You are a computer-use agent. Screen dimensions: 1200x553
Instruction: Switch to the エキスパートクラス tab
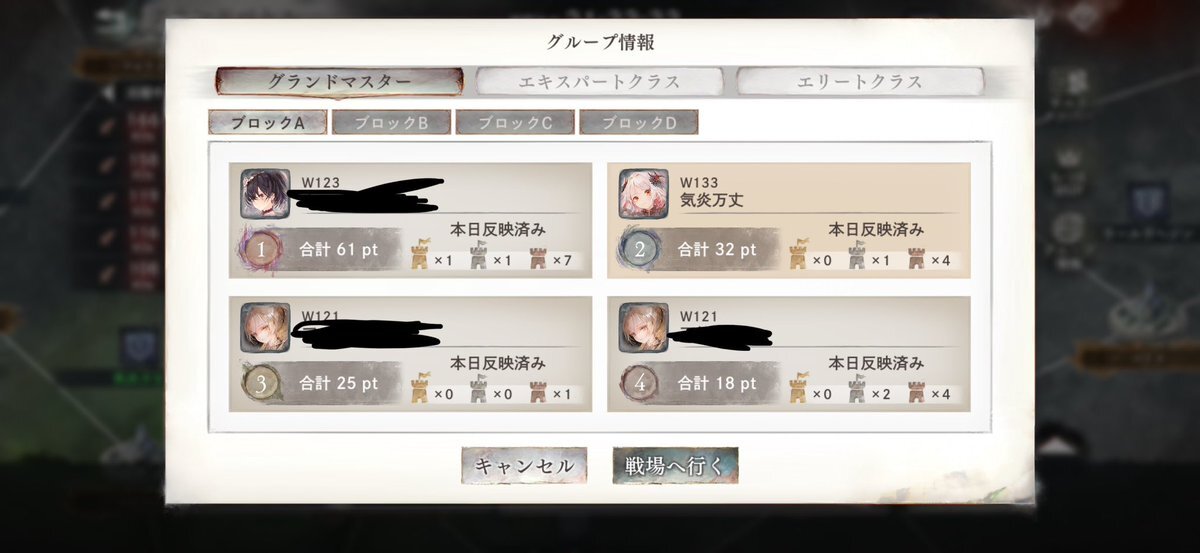pyautogui.click(x=599, y=82)
